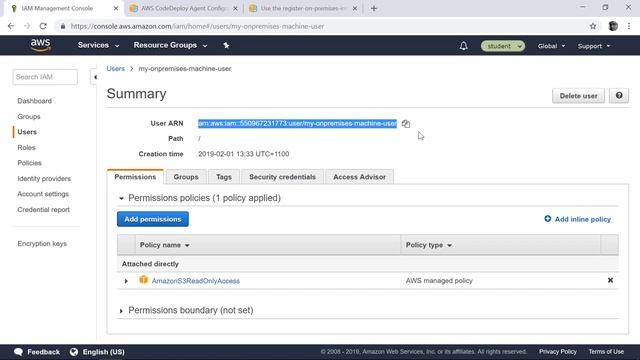Open the Global region dropdown

coord(551,46)
